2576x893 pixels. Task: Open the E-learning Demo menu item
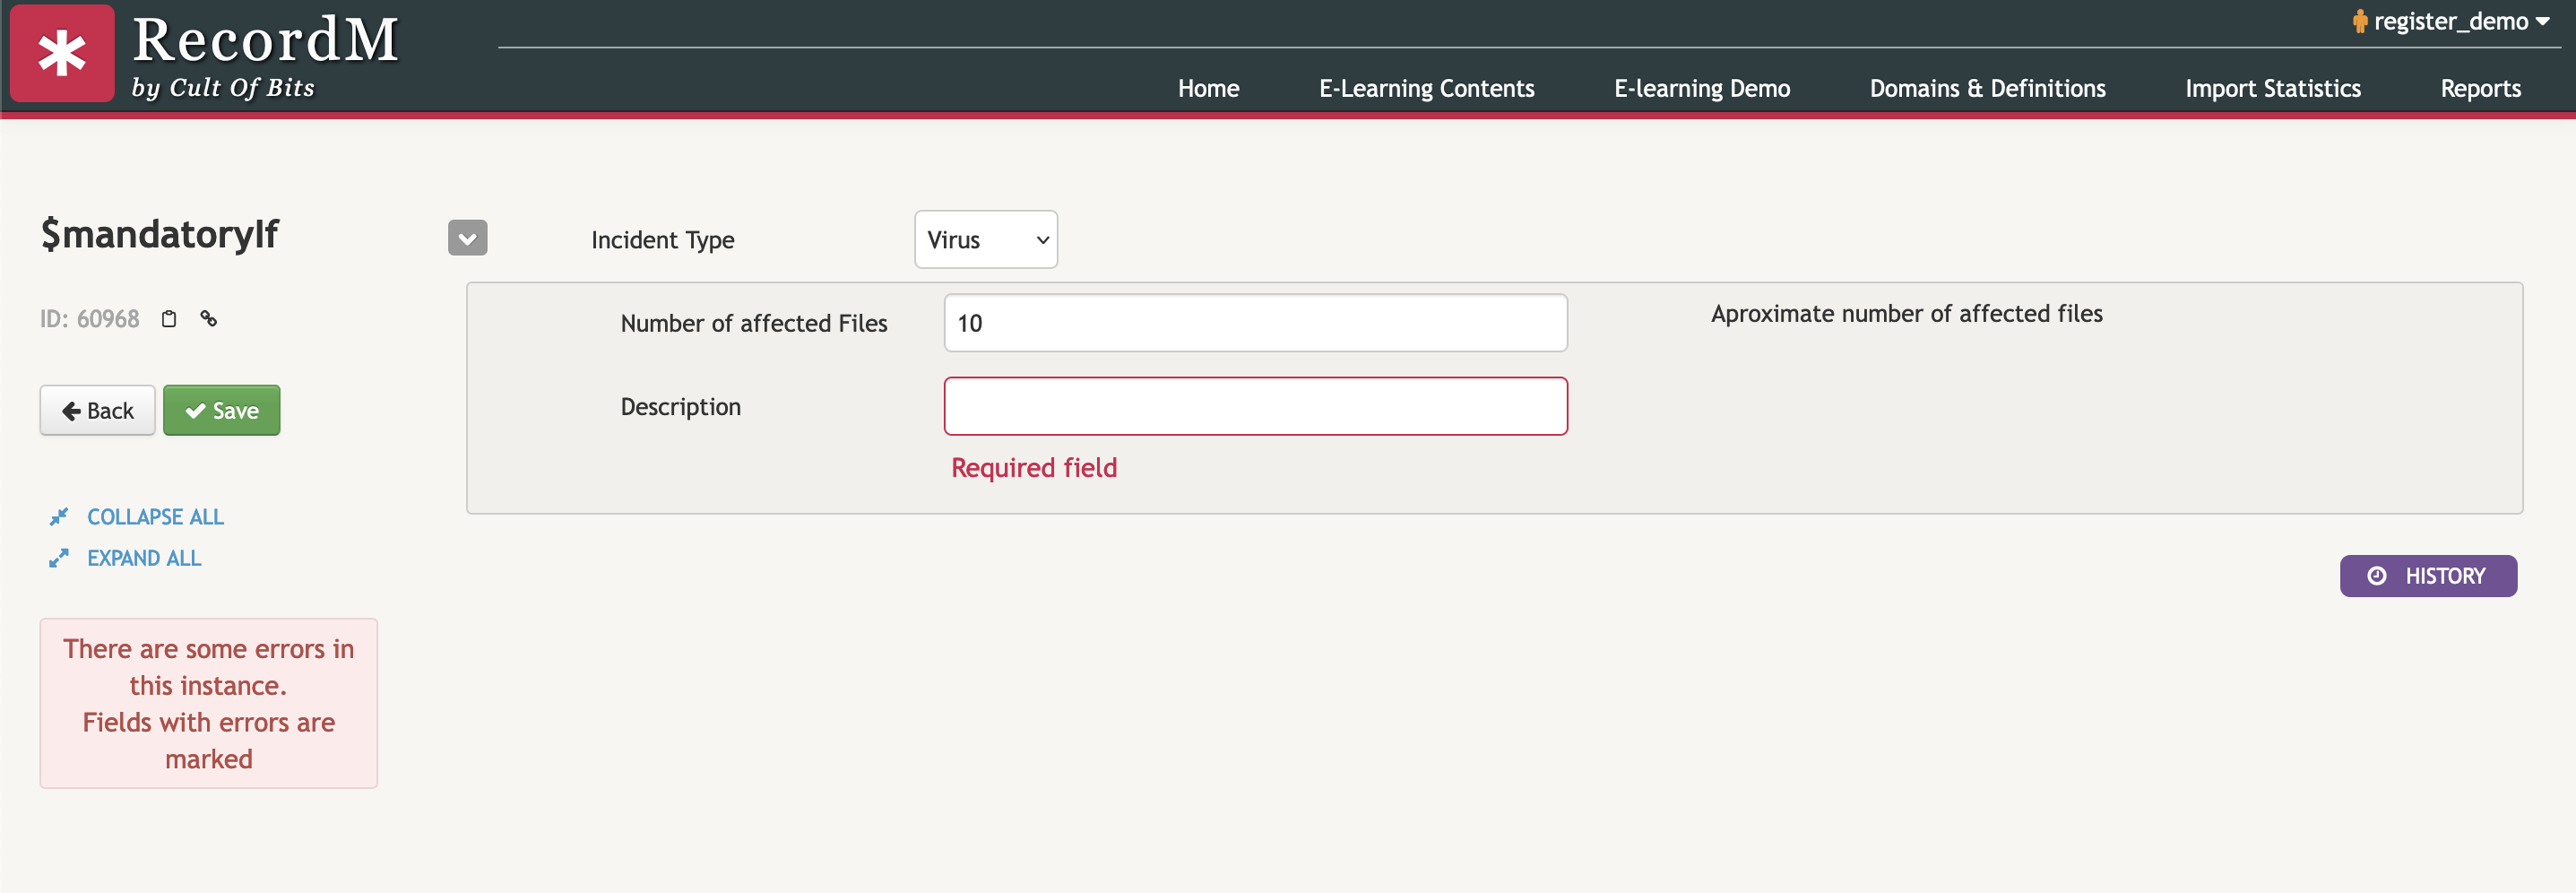[1702, 88]
